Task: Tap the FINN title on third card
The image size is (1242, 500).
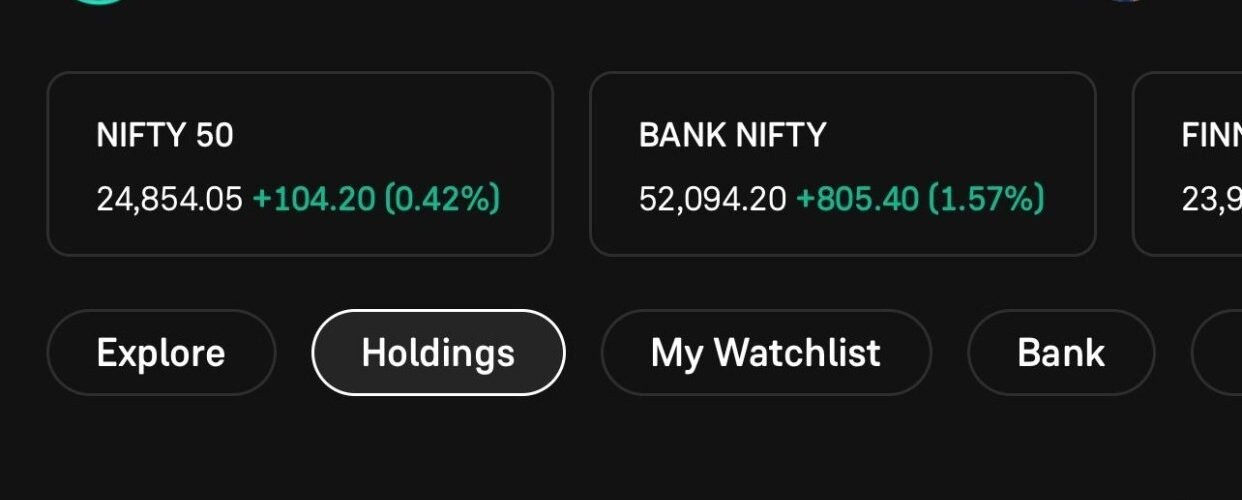Action: click(x=1211, y=135)
